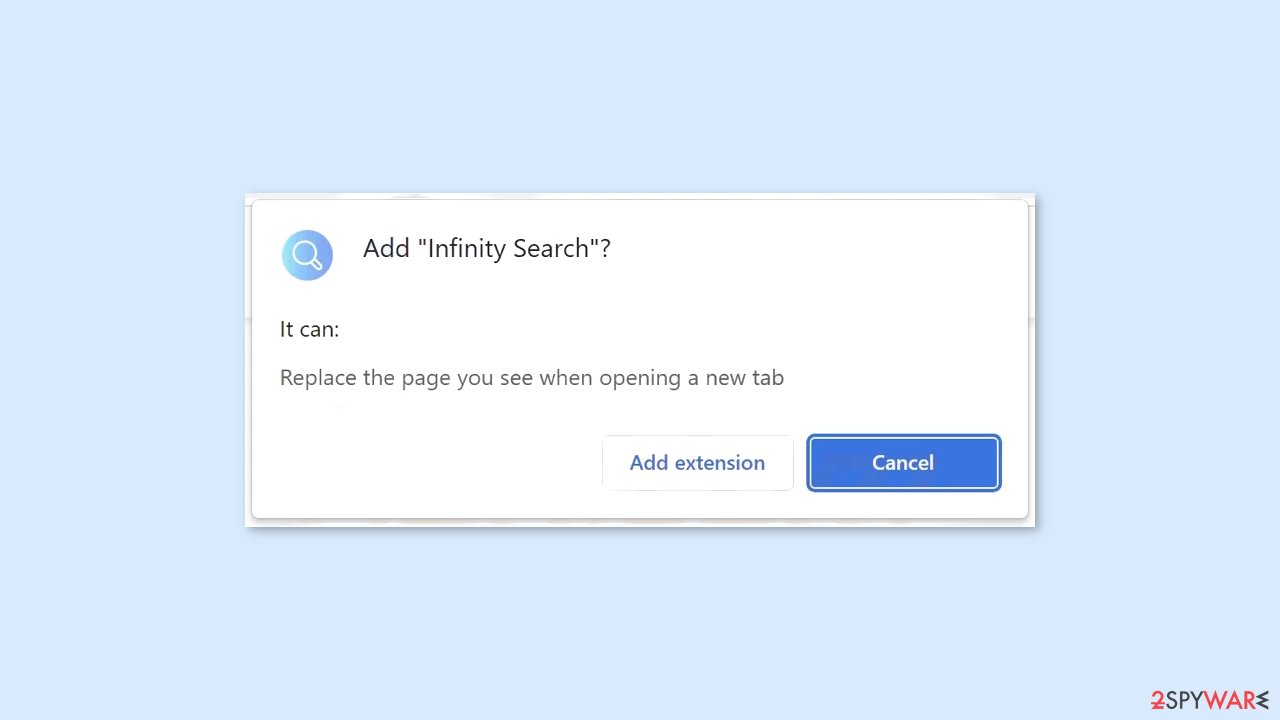Click the 'Add "Infinity Search"?' dialog title
Viewport: 1280px width, 720px height.
tap(486, 249)
